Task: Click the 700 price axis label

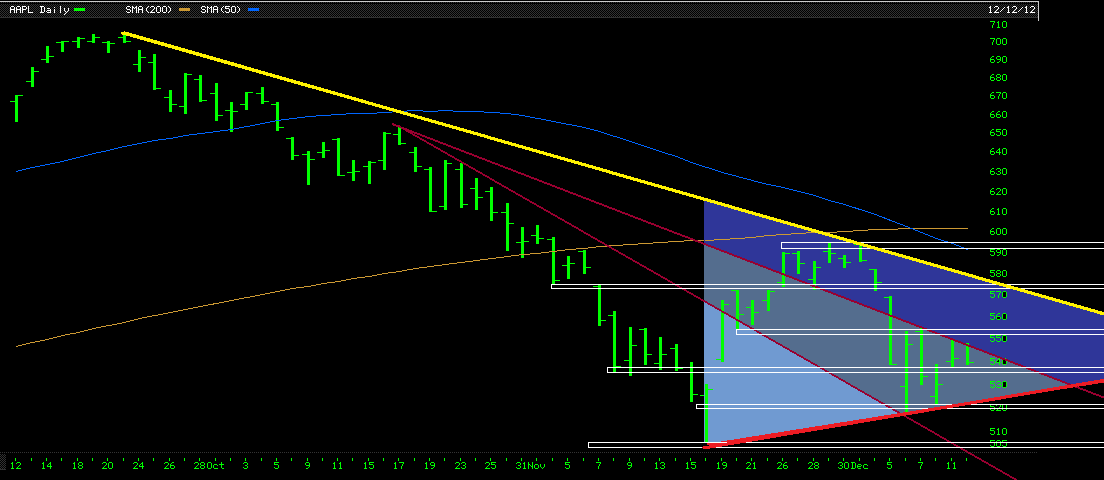Action: tap(998, 42)
